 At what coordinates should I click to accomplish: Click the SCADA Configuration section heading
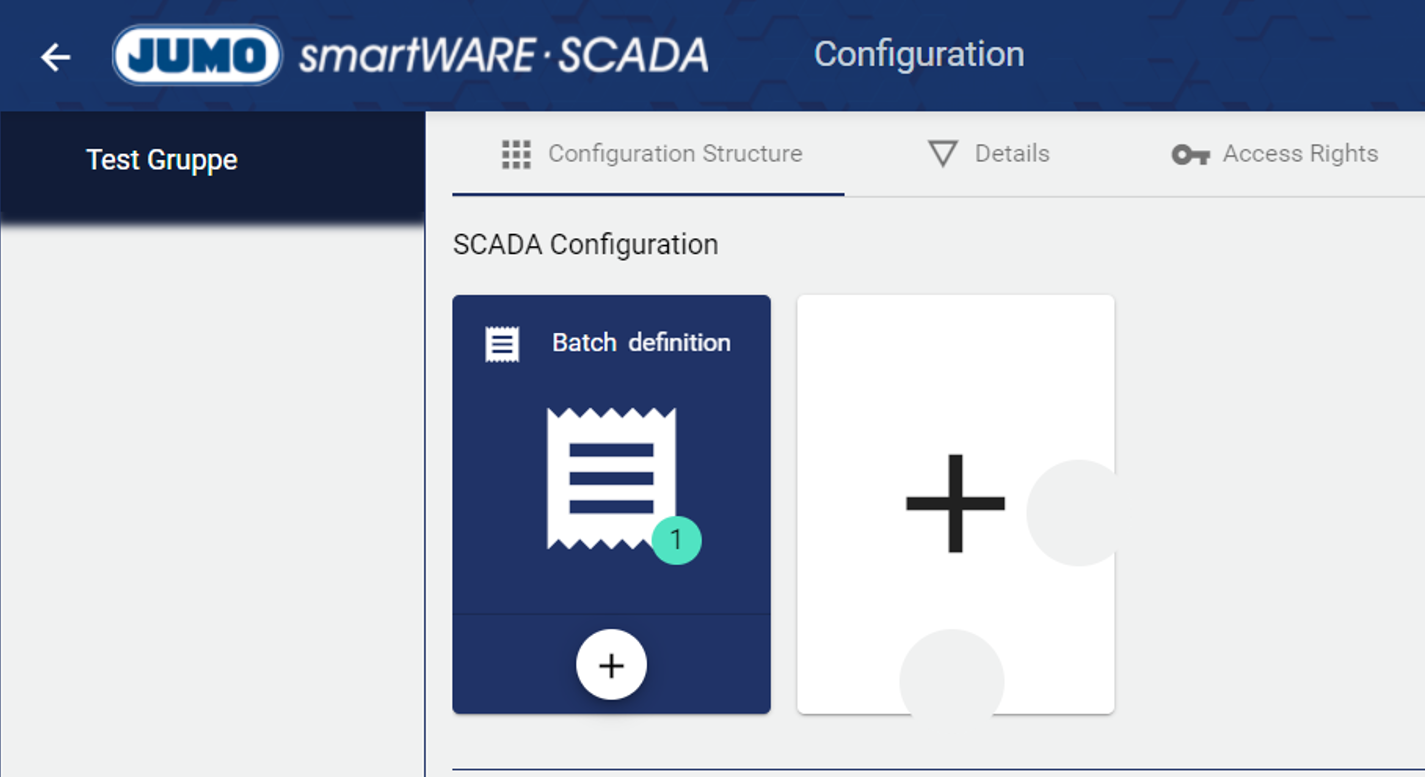(585, 245)
